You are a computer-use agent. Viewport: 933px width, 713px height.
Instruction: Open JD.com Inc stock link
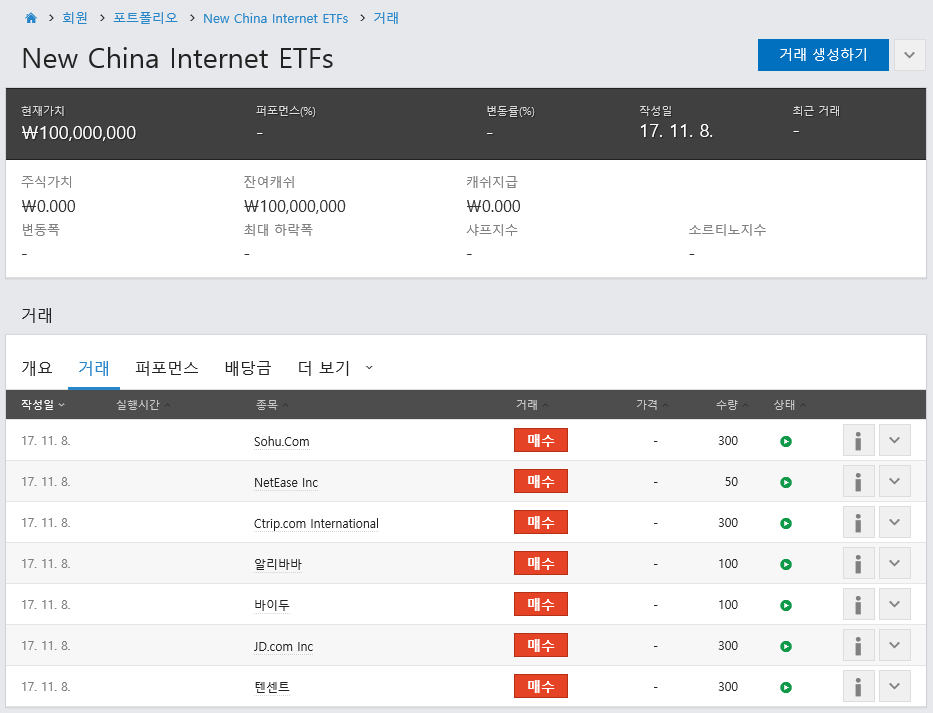coord(283,646)
